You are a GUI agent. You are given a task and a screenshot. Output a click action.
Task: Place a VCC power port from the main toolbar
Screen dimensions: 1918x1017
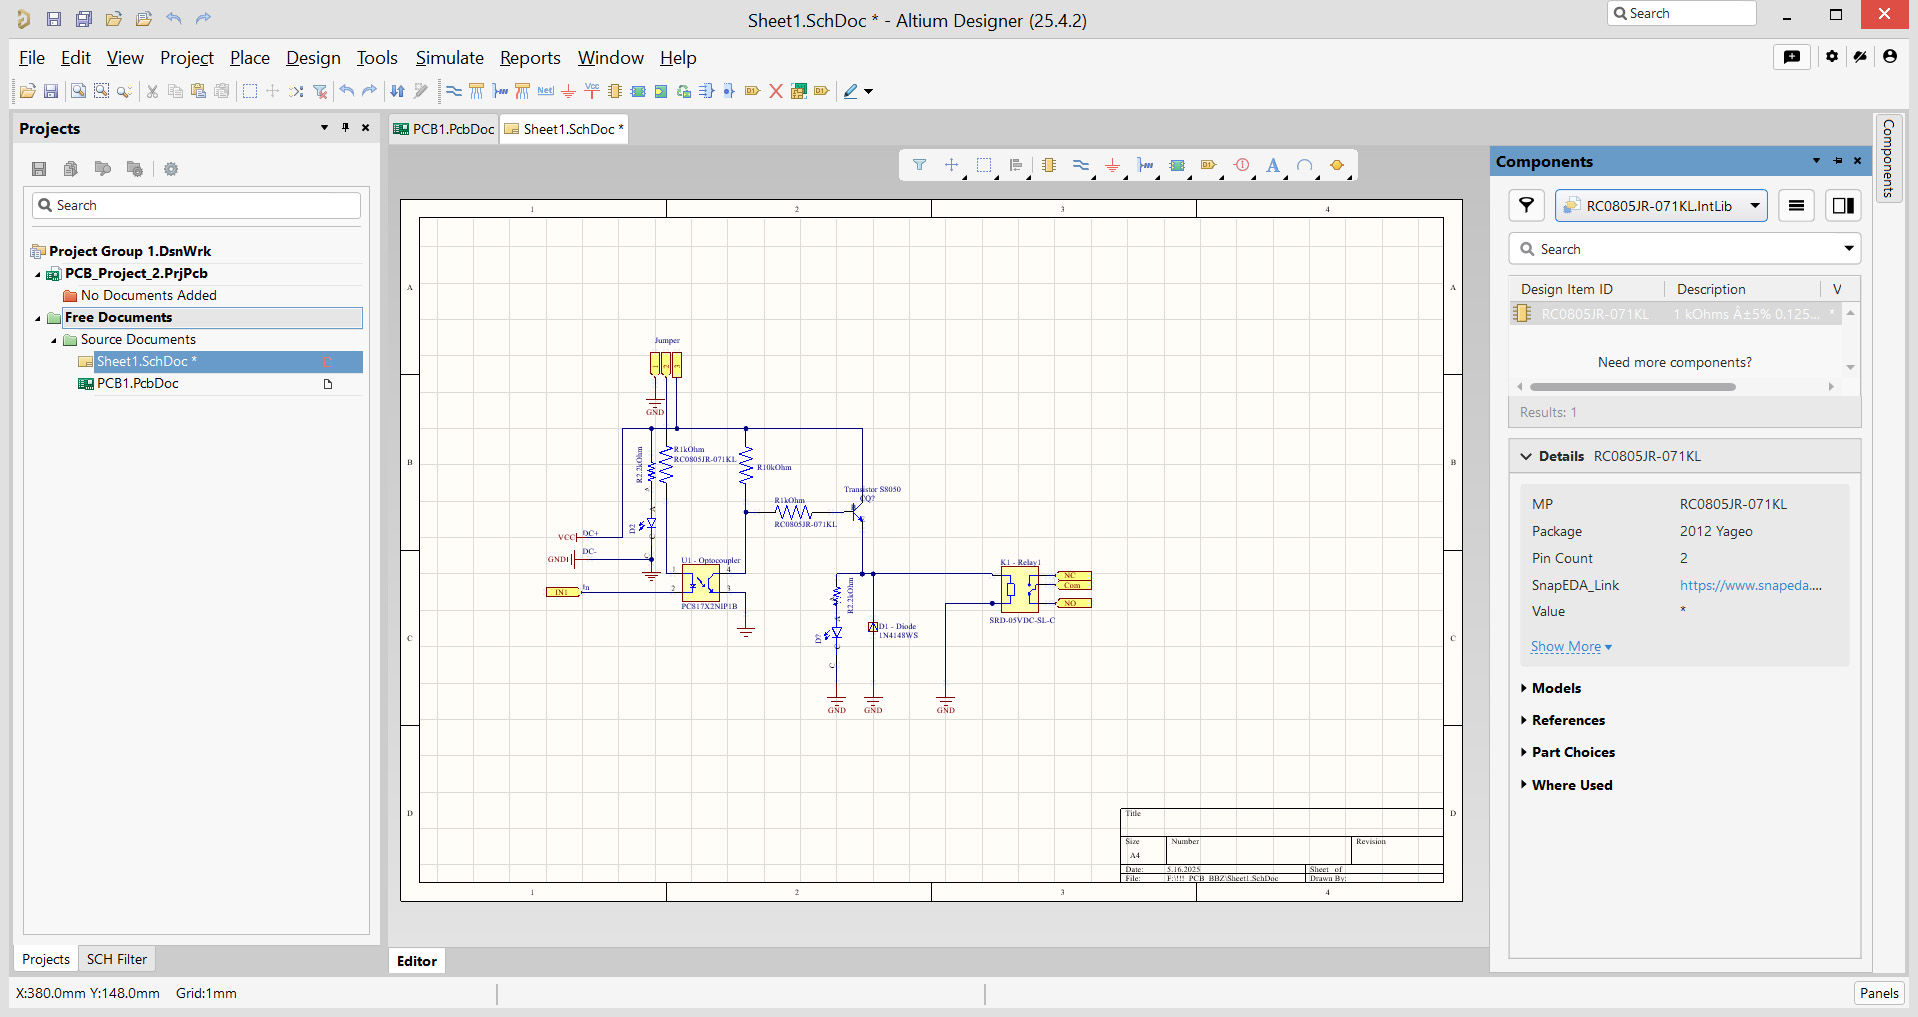coord(592,91)
